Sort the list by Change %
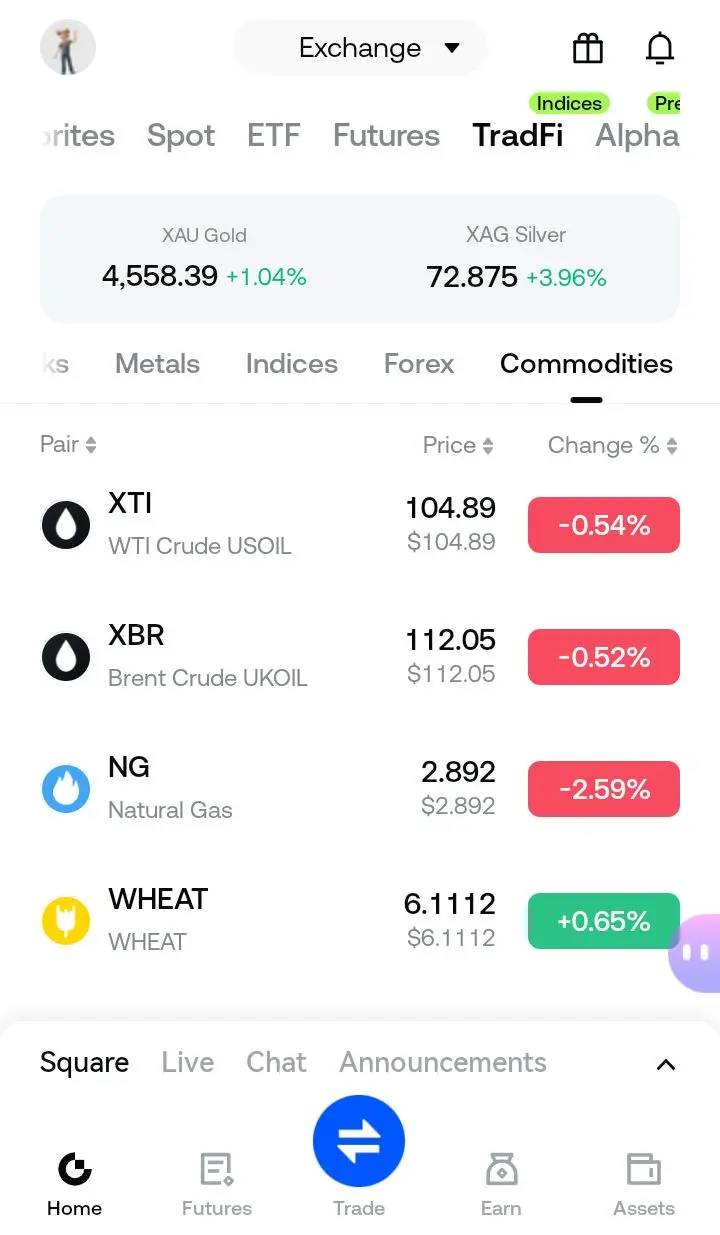The width and height of the screenshot is (720, 1235). tap(612, 446)
